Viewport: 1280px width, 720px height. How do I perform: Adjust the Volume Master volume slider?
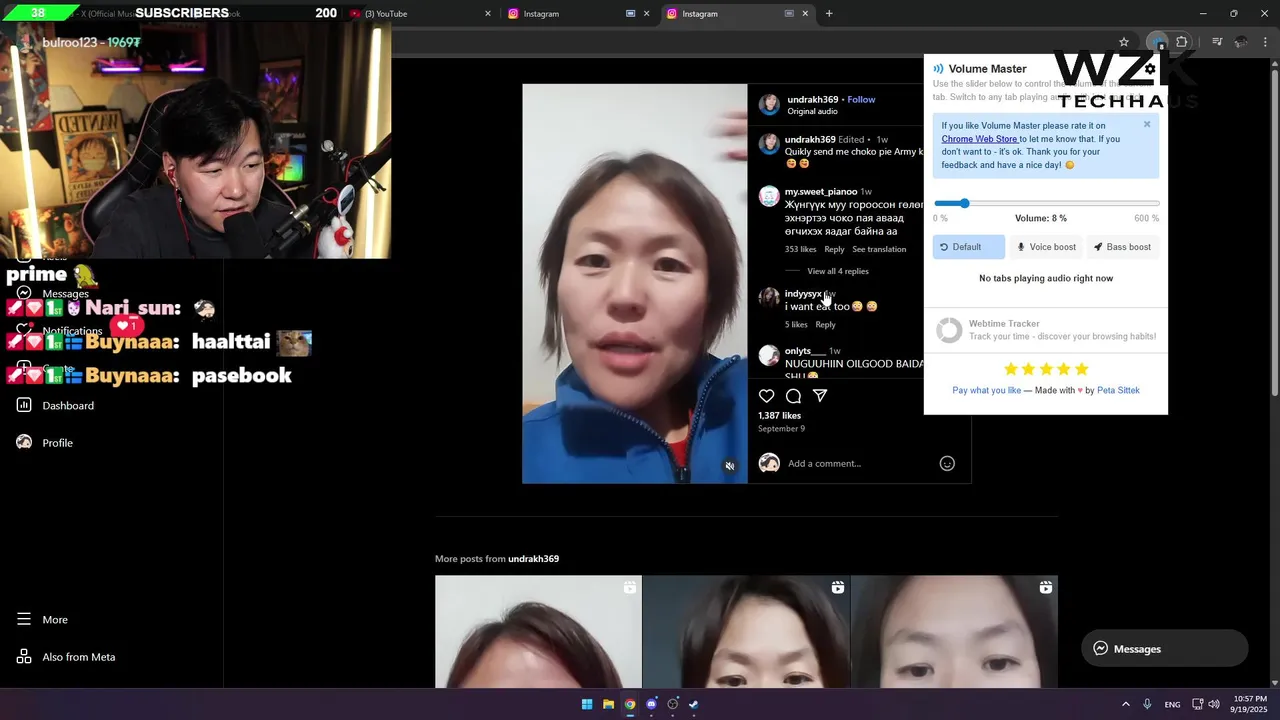click(1046, 204)
